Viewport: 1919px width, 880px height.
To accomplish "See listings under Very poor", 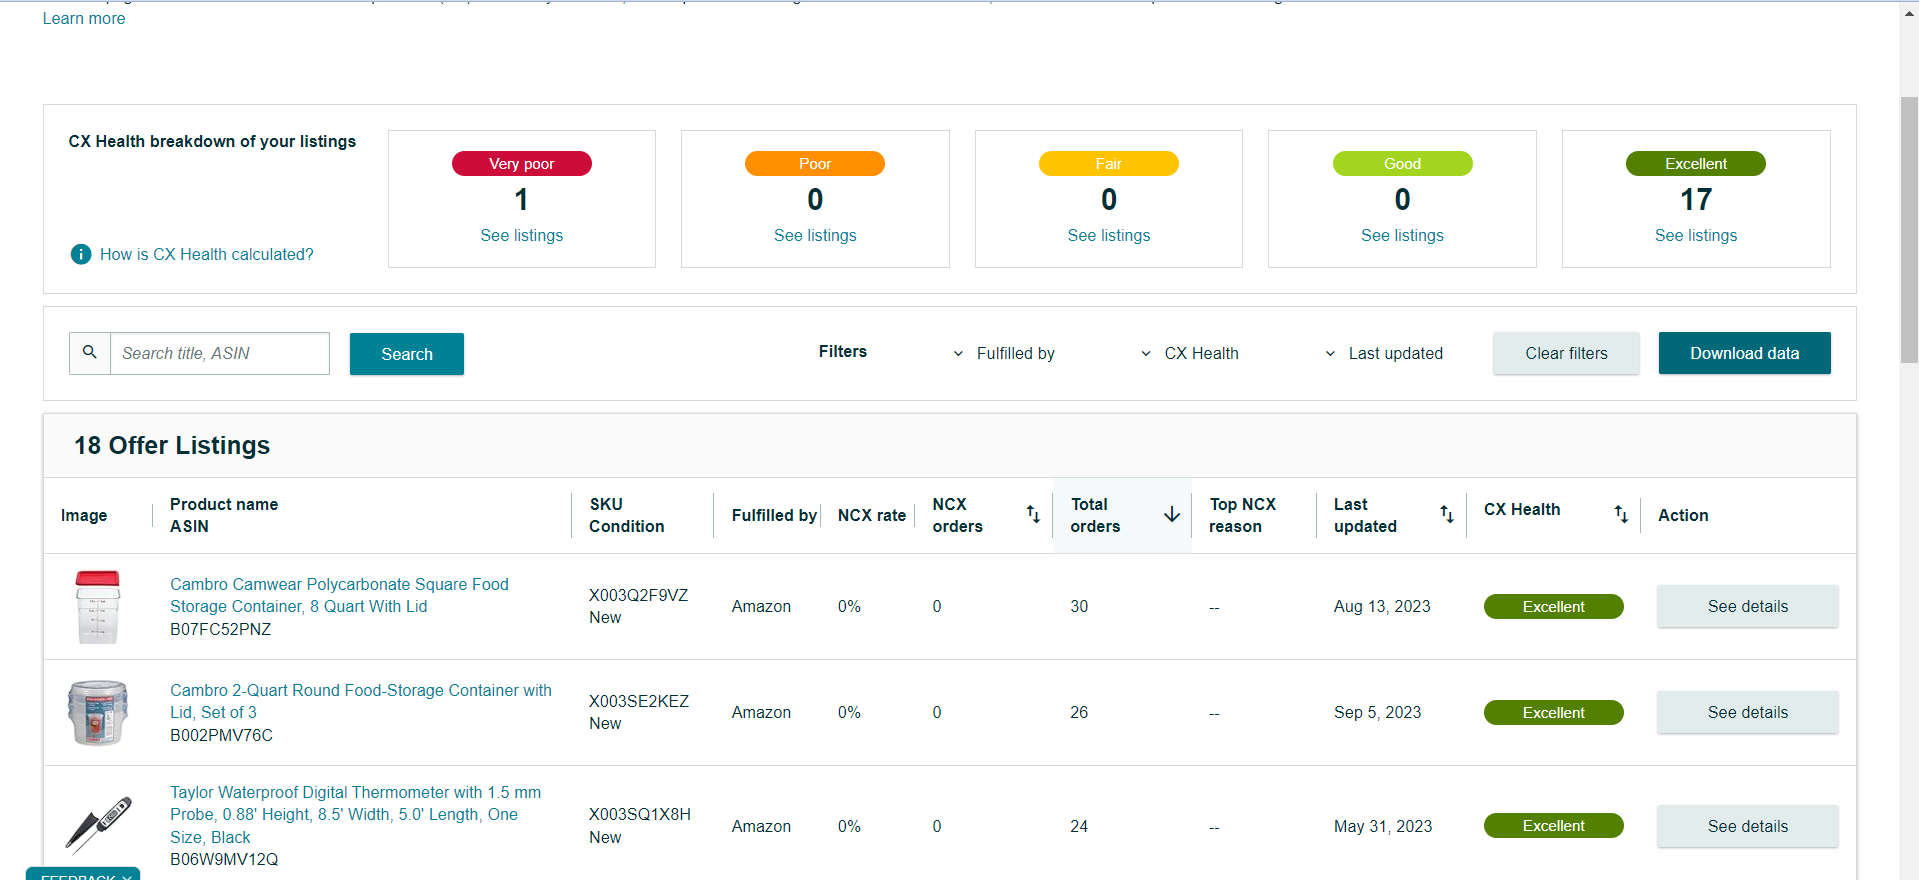I will point(522,235).
